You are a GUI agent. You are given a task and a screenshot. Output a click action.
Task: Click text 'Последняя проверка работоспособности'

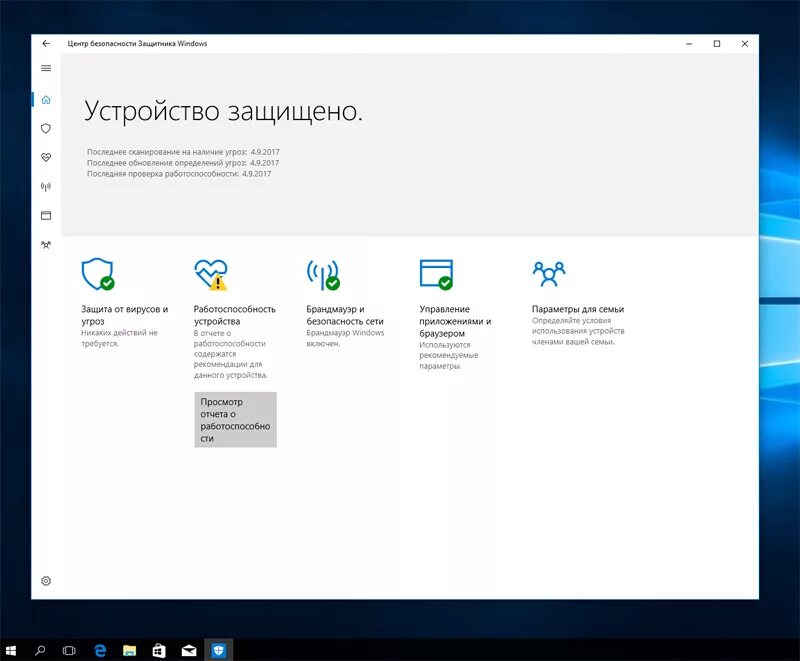(163, 174)
